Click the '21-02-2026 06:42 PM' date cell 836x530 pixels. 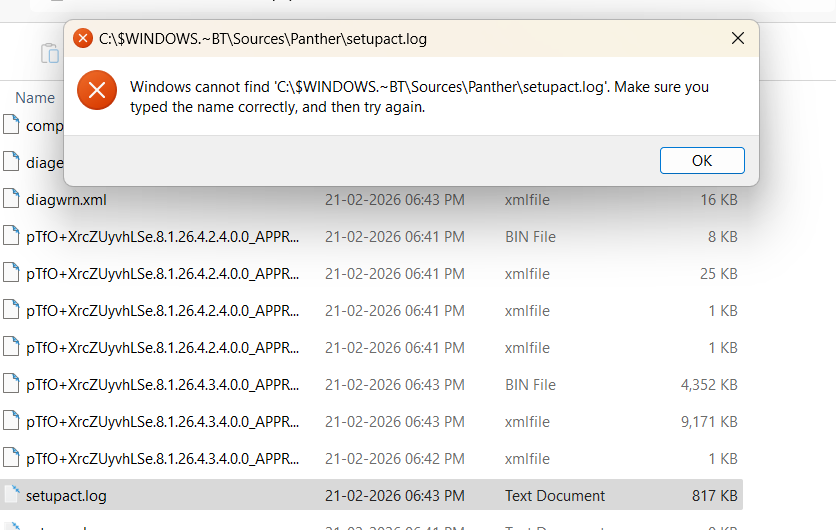pos(395,459)
